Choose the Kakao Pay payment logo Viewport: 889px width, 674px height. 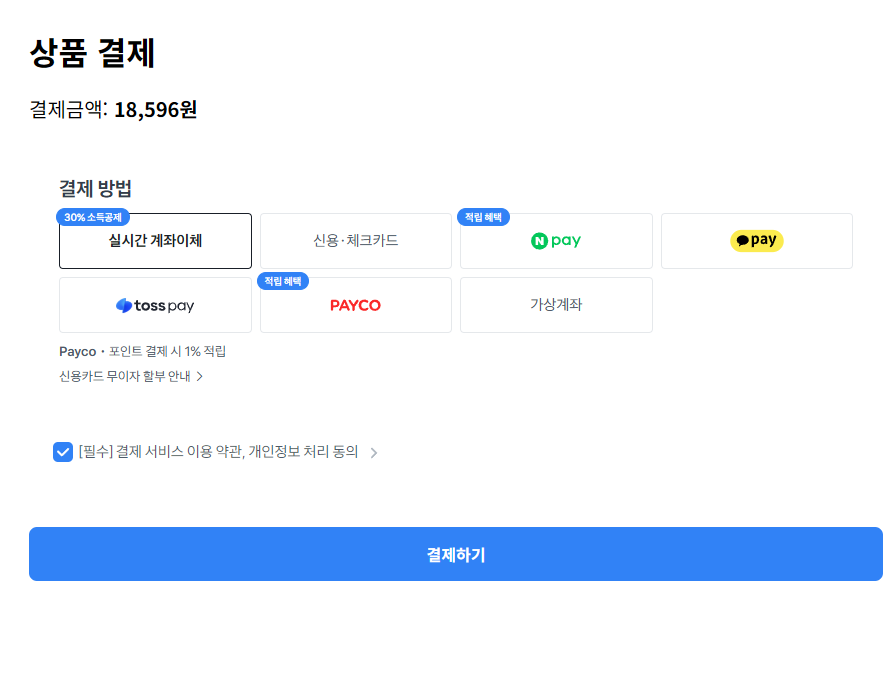pos(756,241)
